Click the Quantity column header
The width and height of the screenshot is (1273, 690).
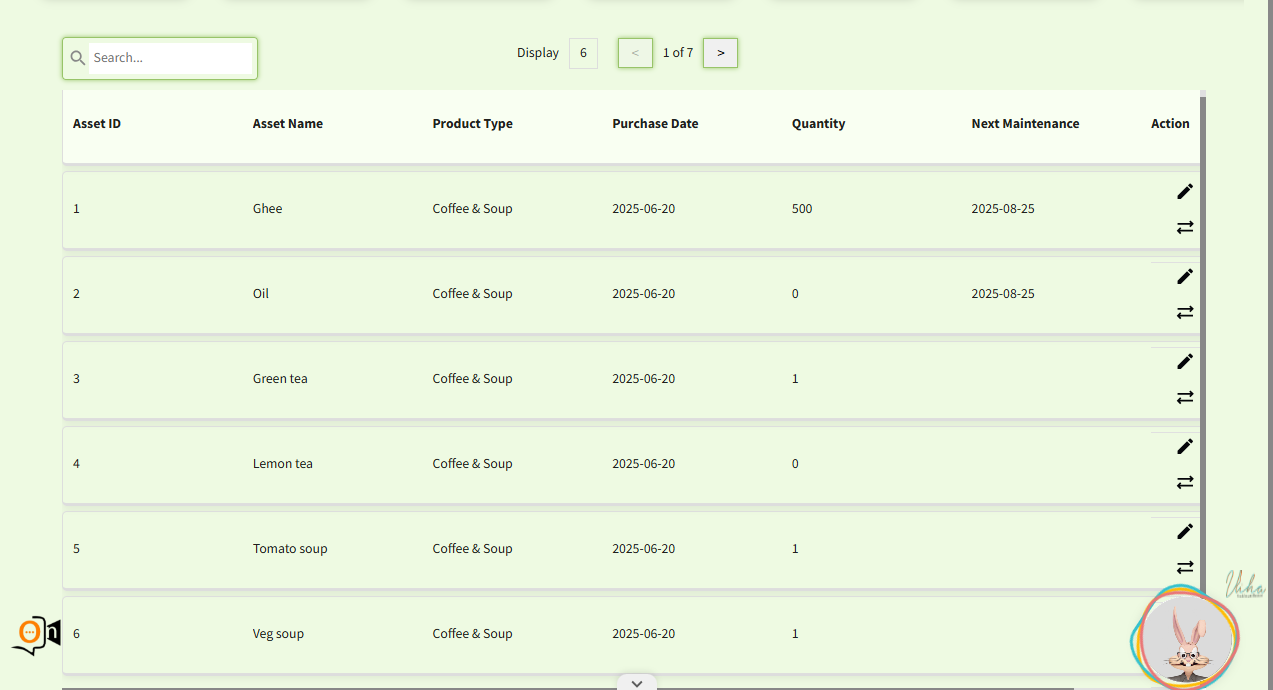pyautogui.click(x=818, y=124)
